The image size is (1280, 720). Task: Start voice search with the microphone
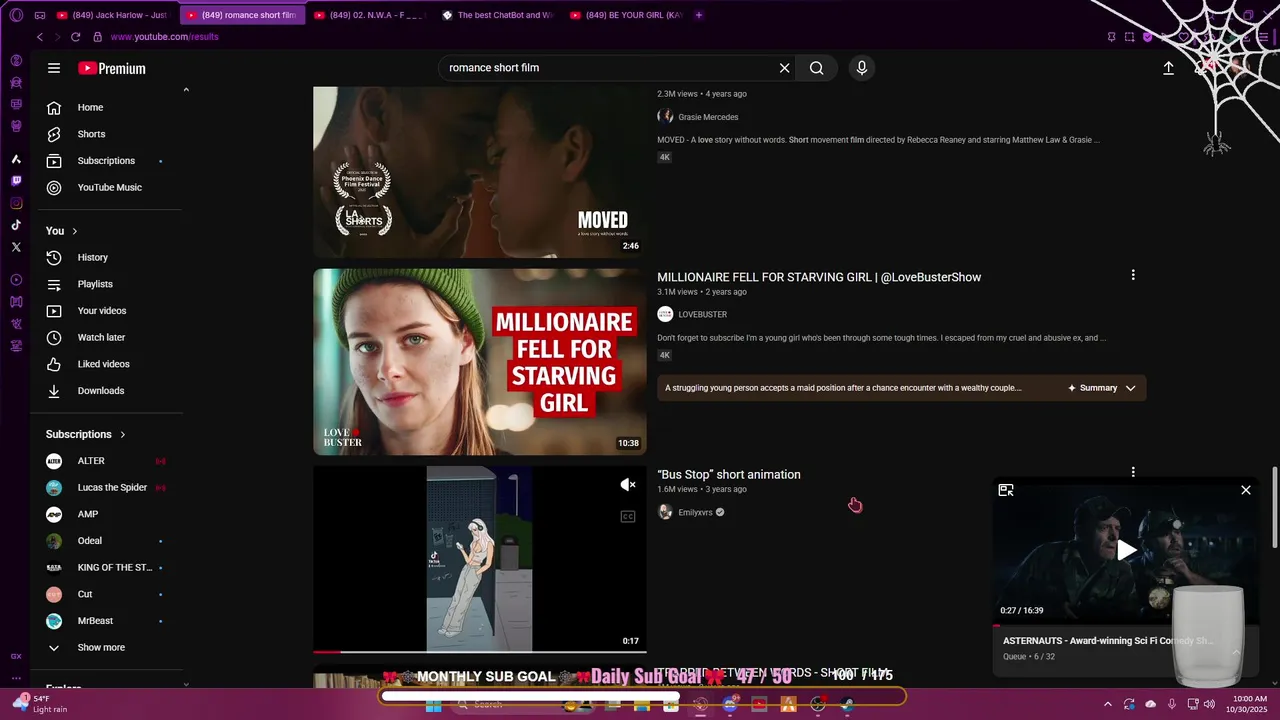point(862,68)
